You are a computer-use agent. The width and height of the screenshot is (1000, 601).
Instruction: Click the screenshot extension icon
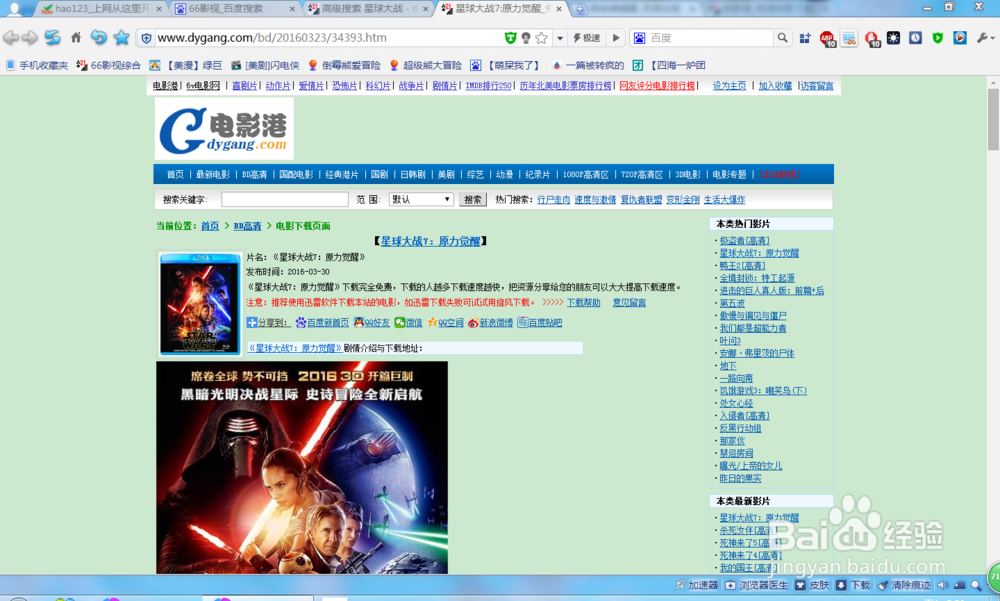[x=849, y=39]
